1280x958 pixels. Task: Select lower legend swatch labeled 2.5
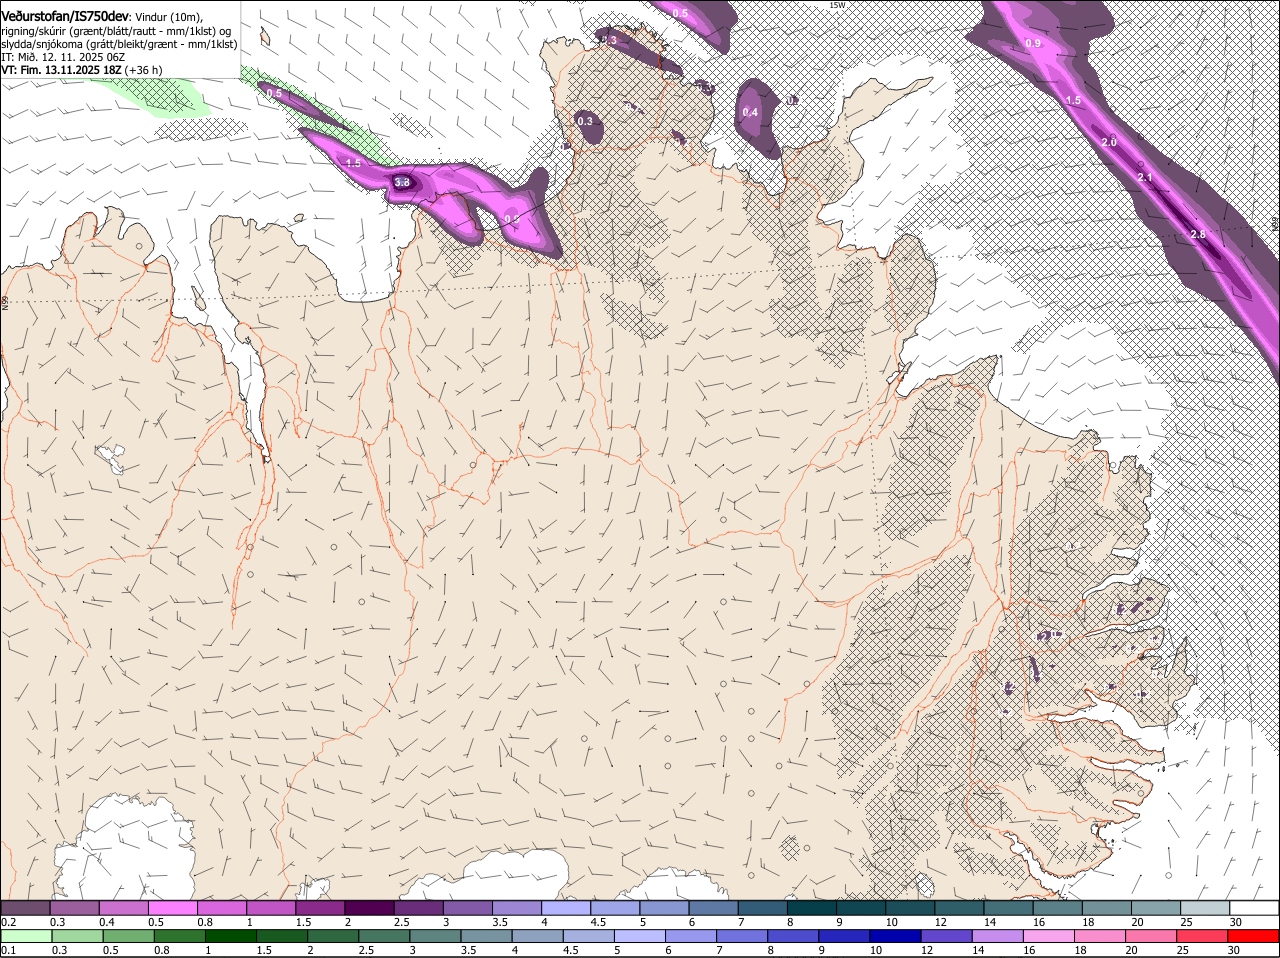[385, 936]
